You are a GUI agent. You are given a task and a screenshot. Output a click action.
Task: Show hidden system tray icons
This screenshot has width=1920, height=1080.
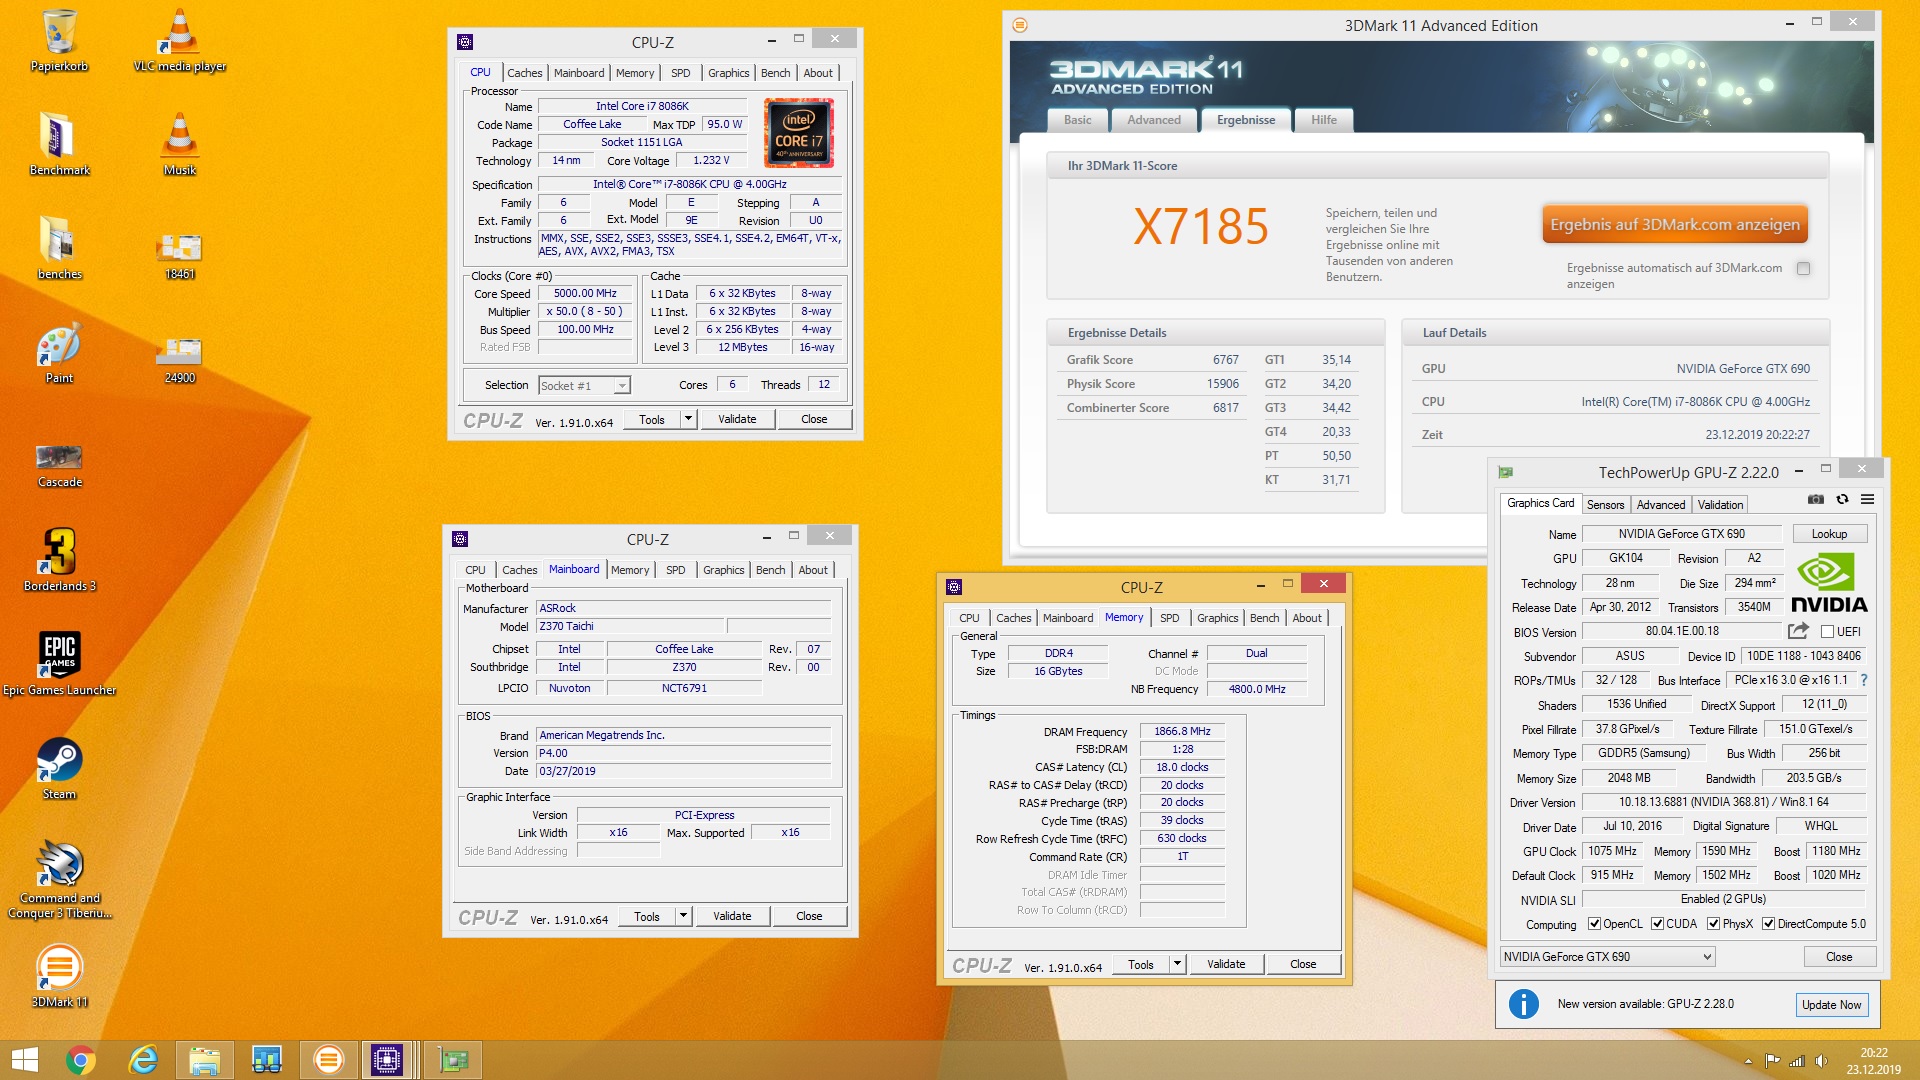click(1748, 1061)
